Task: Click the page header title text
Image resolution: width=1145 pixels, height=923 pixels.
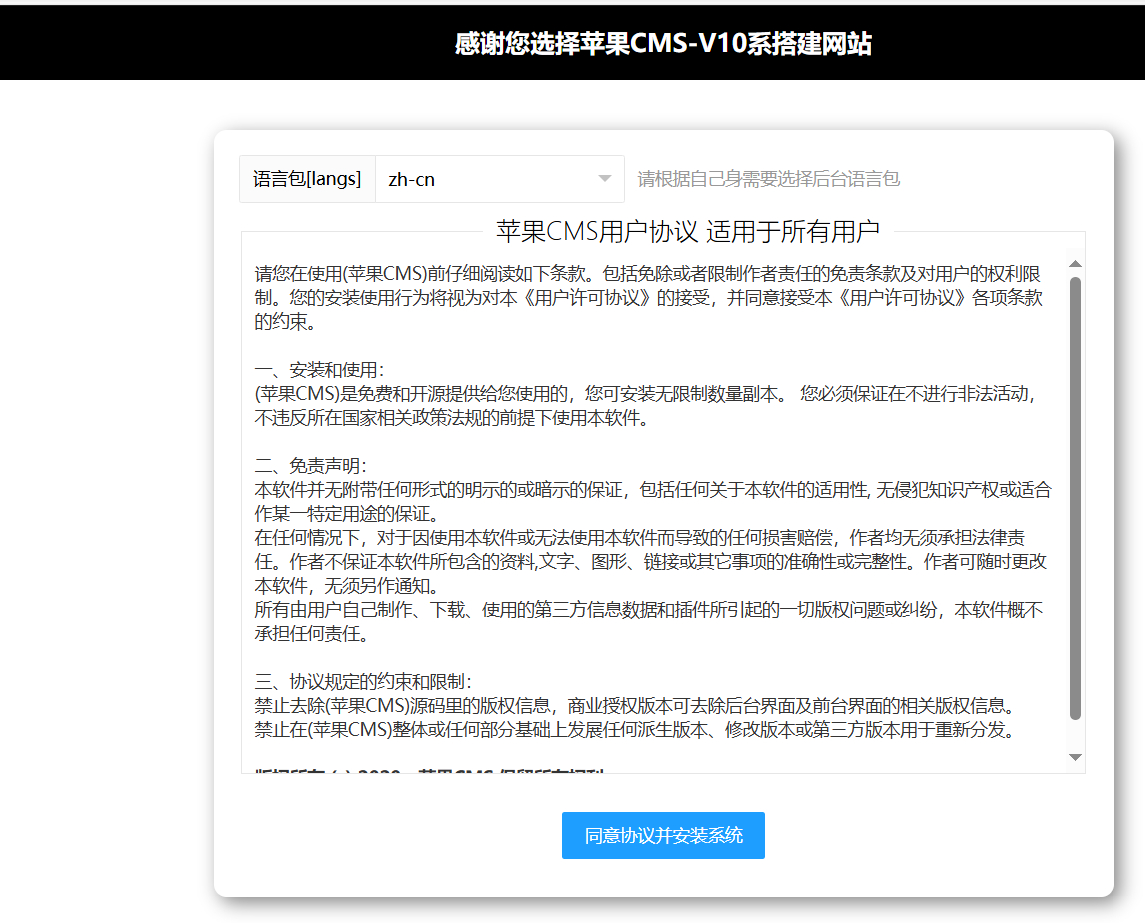Action: coord(663,44)
